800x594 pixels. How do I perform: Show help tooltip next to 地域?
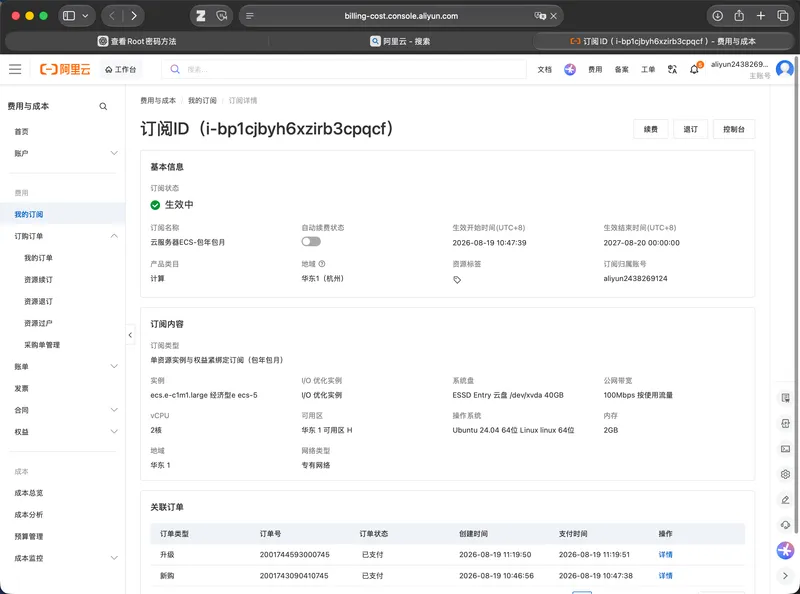[x=322, y=264]
